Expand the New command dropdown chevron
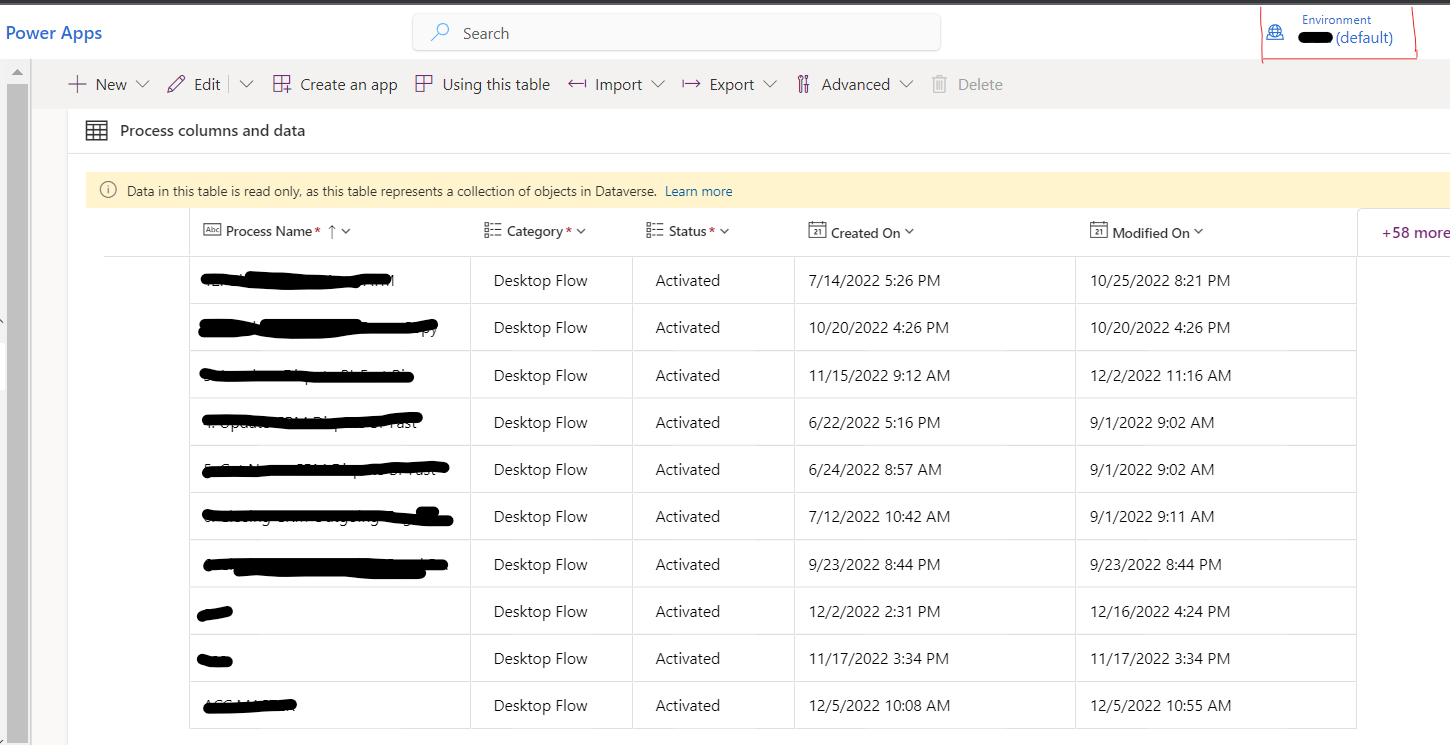Screen dimensions: 1450x745 pyautogui.click(x=142, y=84)
